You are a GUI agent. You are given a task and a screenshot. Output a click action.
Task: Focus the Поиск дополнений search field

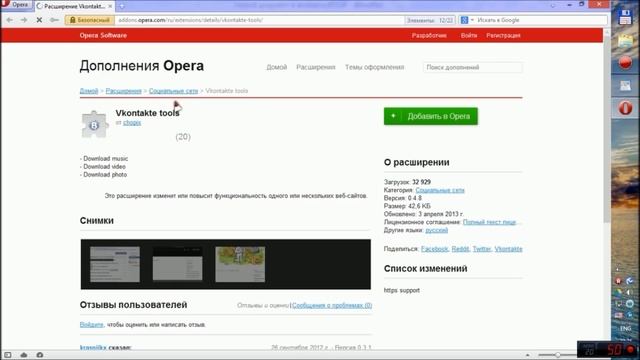point(473,67)
